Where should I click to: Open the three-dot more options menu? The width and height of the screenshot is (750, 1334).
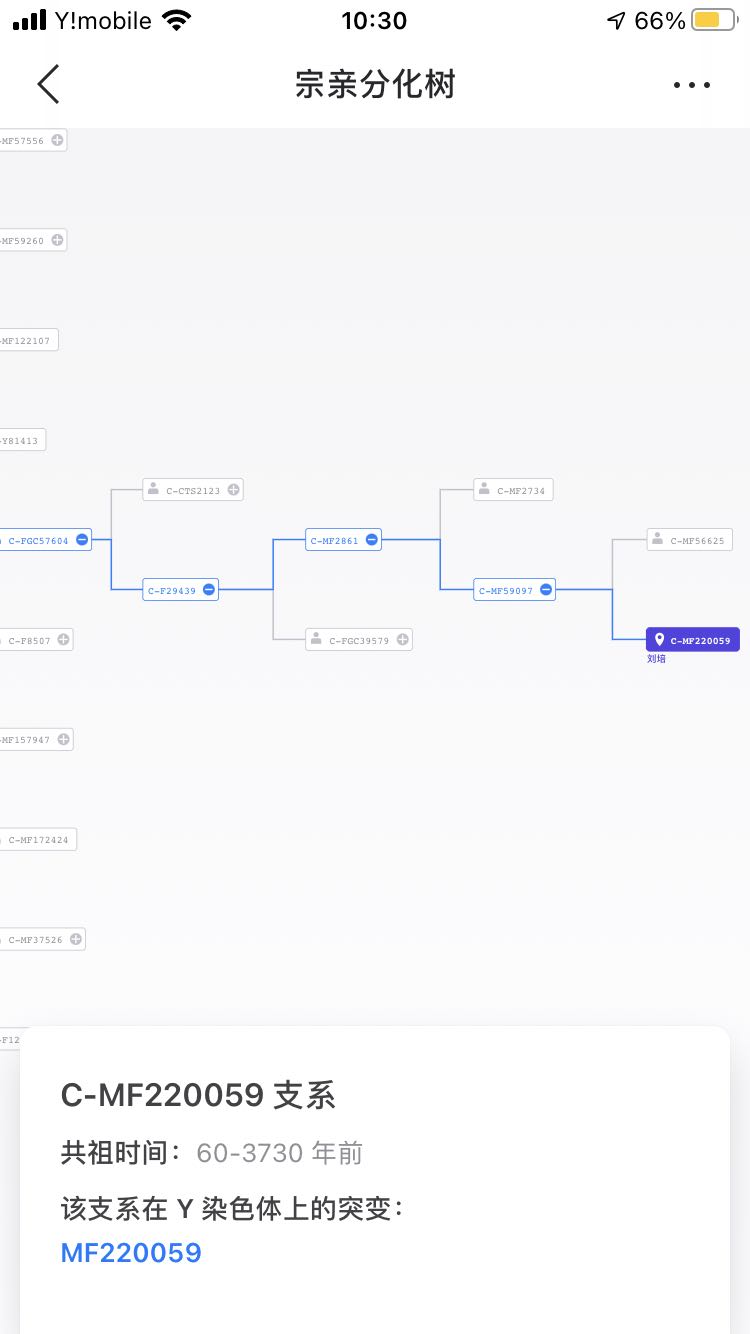691,85
